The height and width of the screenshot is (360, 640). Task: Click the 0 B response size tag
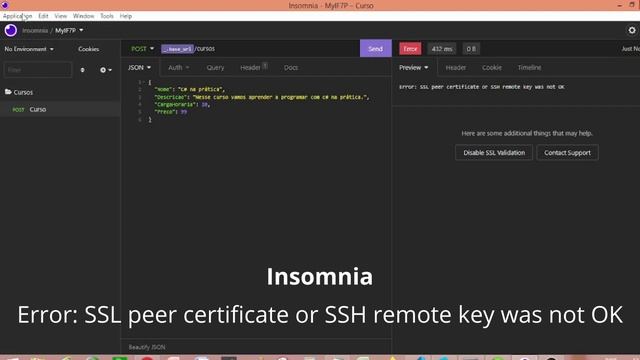tap(471, 49)
